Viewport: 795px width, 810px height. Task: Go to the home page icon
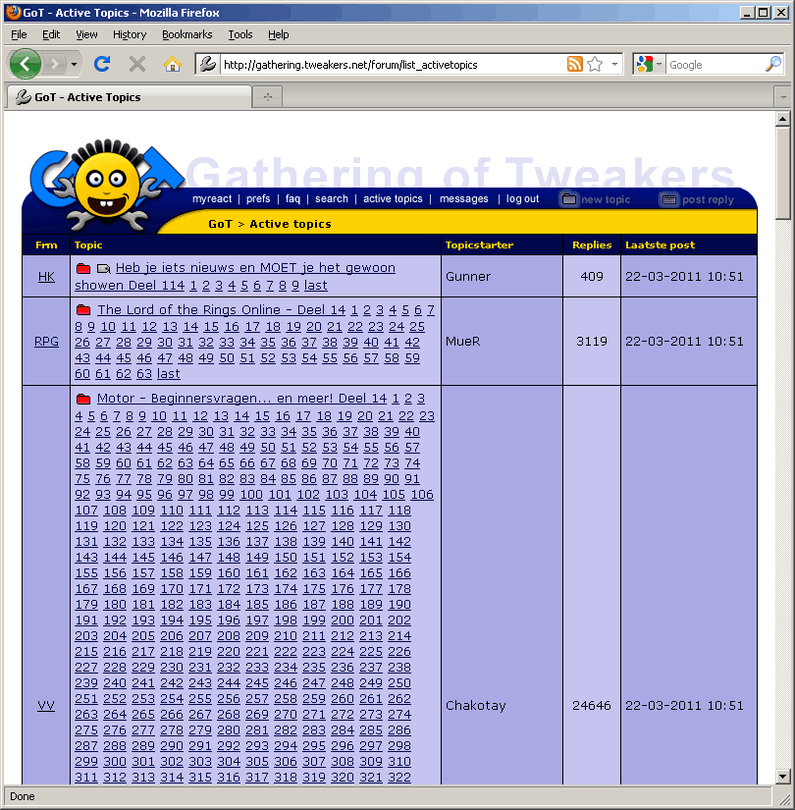click(172, 65)
